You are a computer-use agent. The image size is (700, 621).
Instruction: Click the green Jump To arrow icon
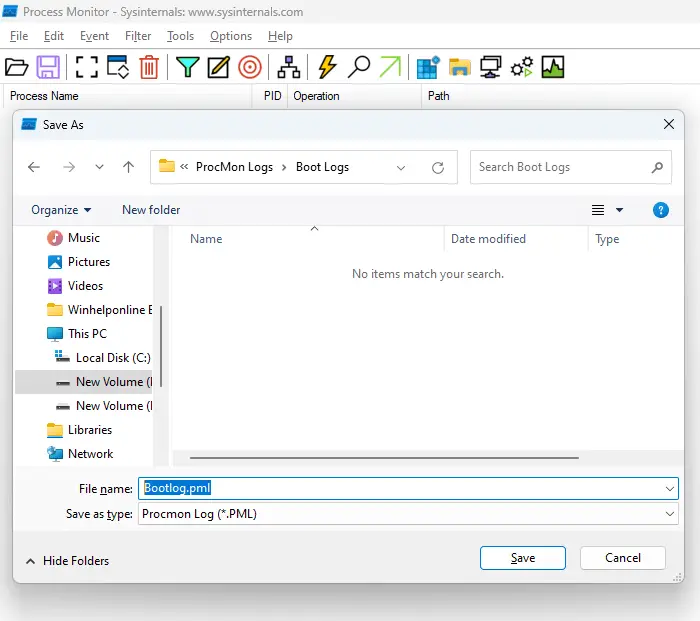[x=390, y=67]
